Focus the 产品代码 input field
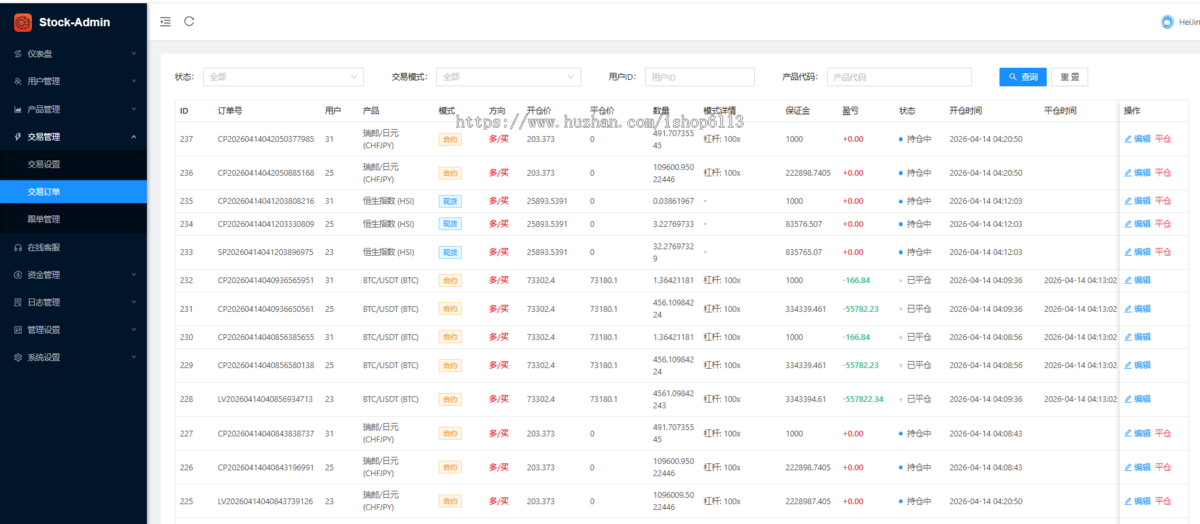1200x524 pixels. coord(899,77)
